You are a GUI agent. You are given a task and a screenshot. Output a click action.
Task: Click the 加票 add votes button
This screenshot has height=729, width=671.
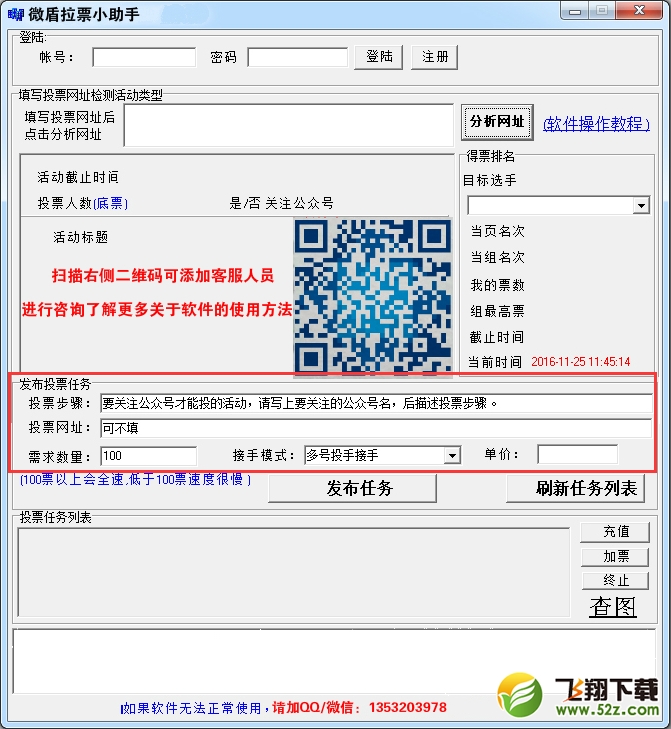615,557
